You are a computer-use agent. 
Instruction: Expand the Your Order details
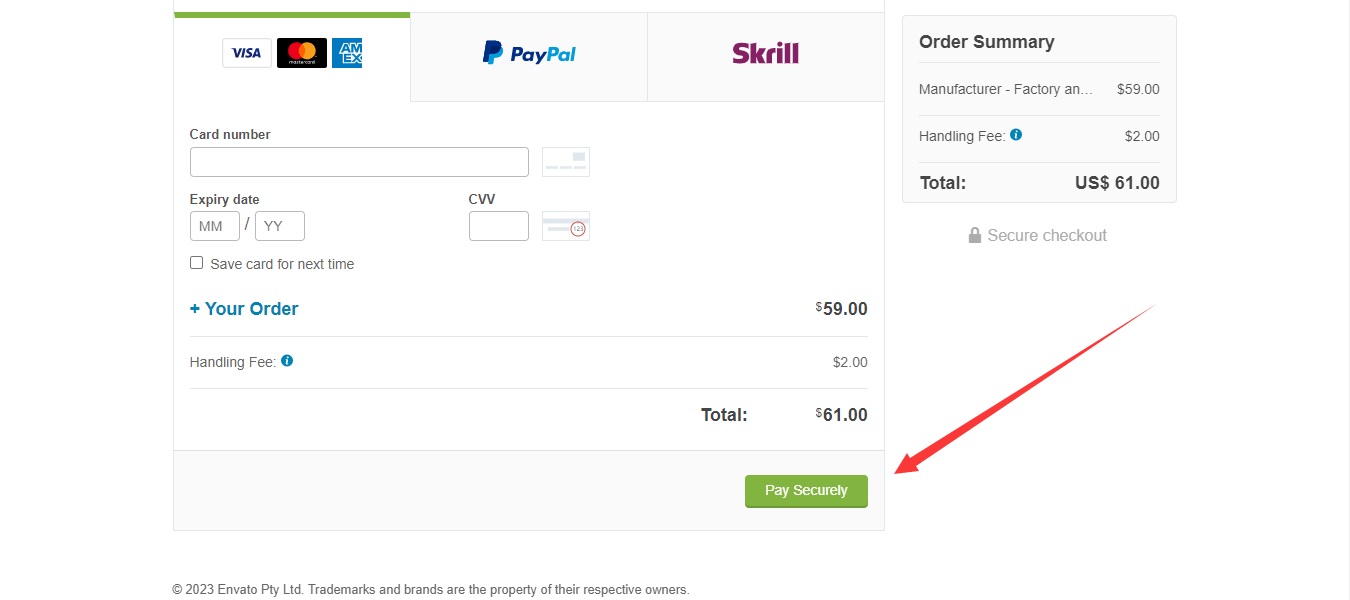[x=244, y=309]
